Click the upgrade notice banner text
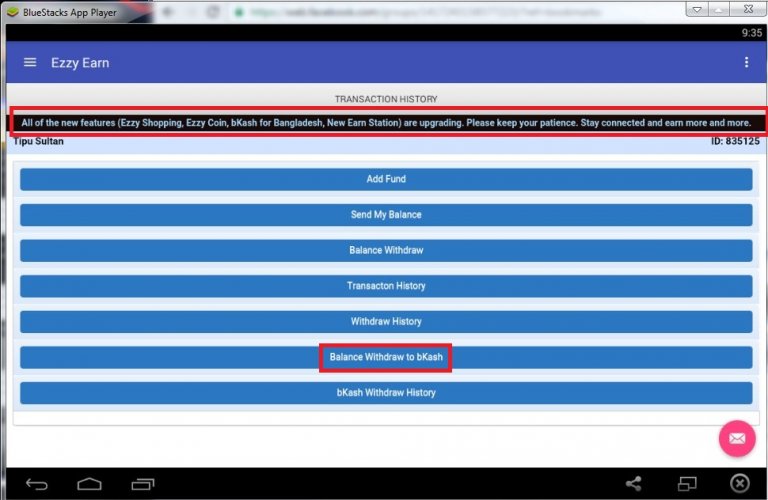The image size is (768, 500). [386, 123]
